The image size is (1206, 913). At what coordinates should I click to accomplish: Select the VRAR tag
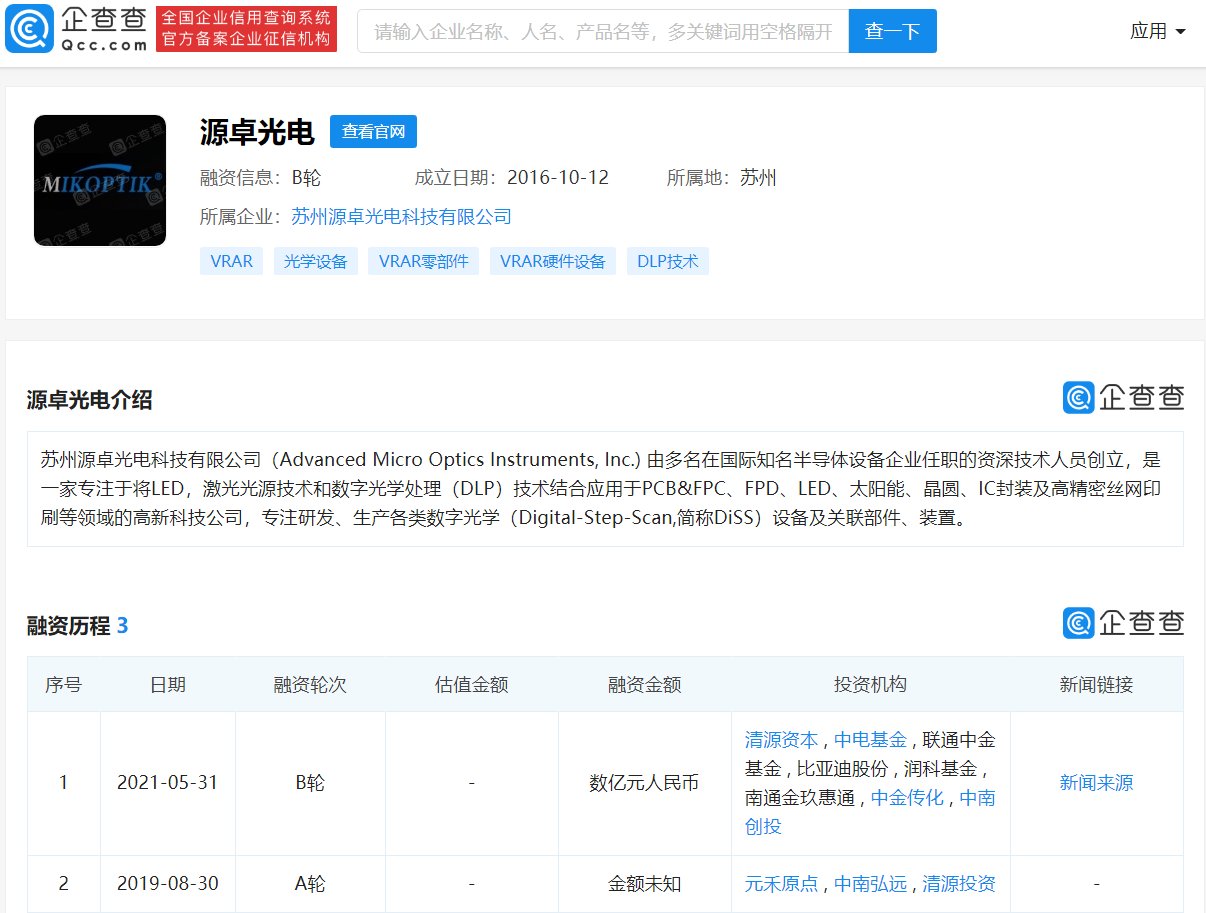pyautogui.click(x=231, y=262)
